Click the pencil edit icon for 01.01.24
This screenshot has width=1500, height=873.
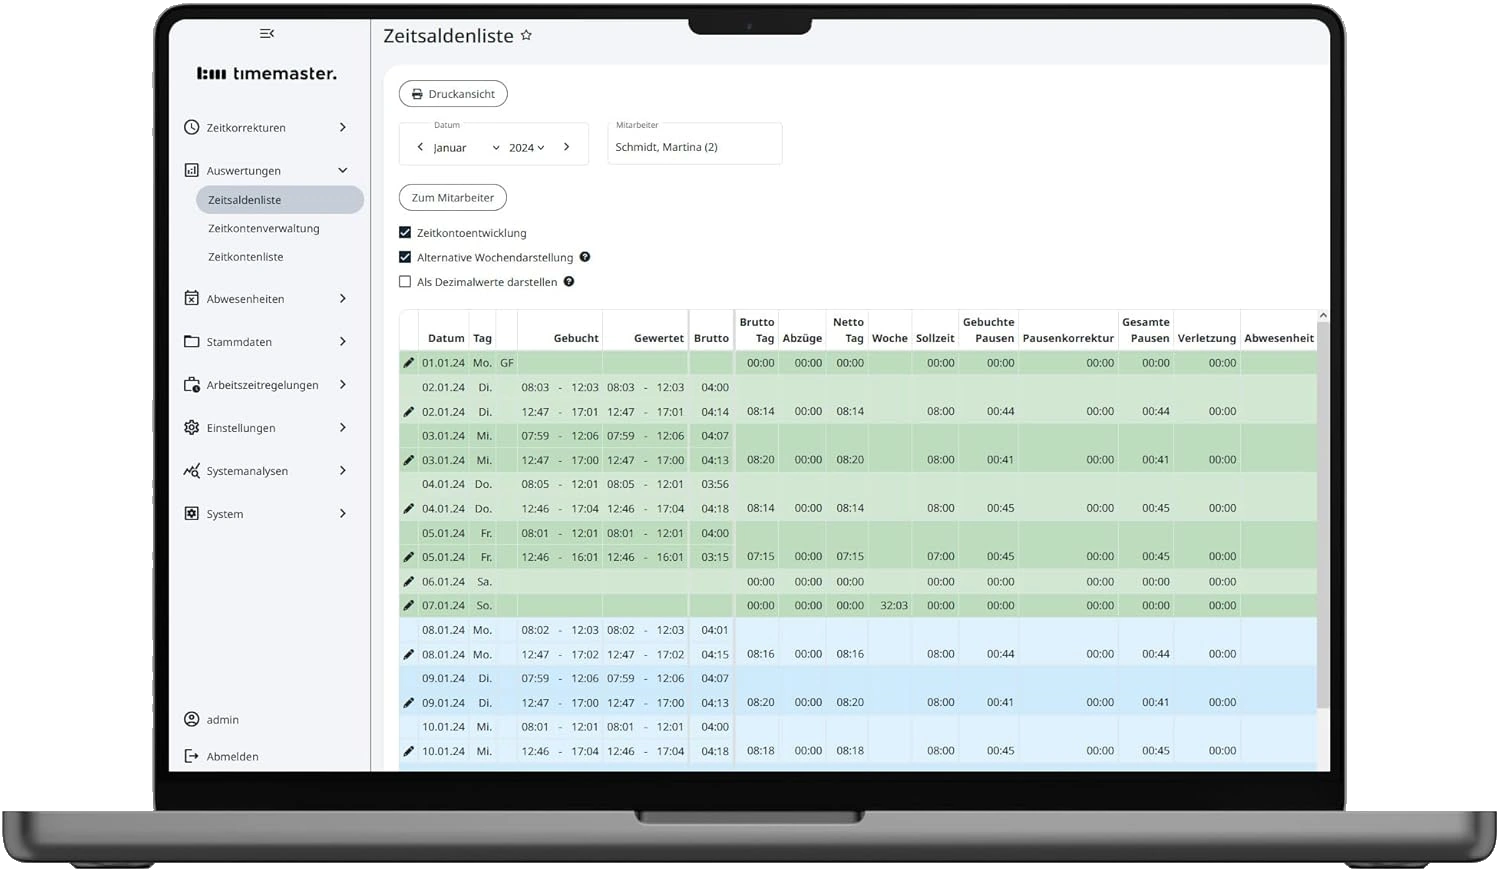click(408, 363)
